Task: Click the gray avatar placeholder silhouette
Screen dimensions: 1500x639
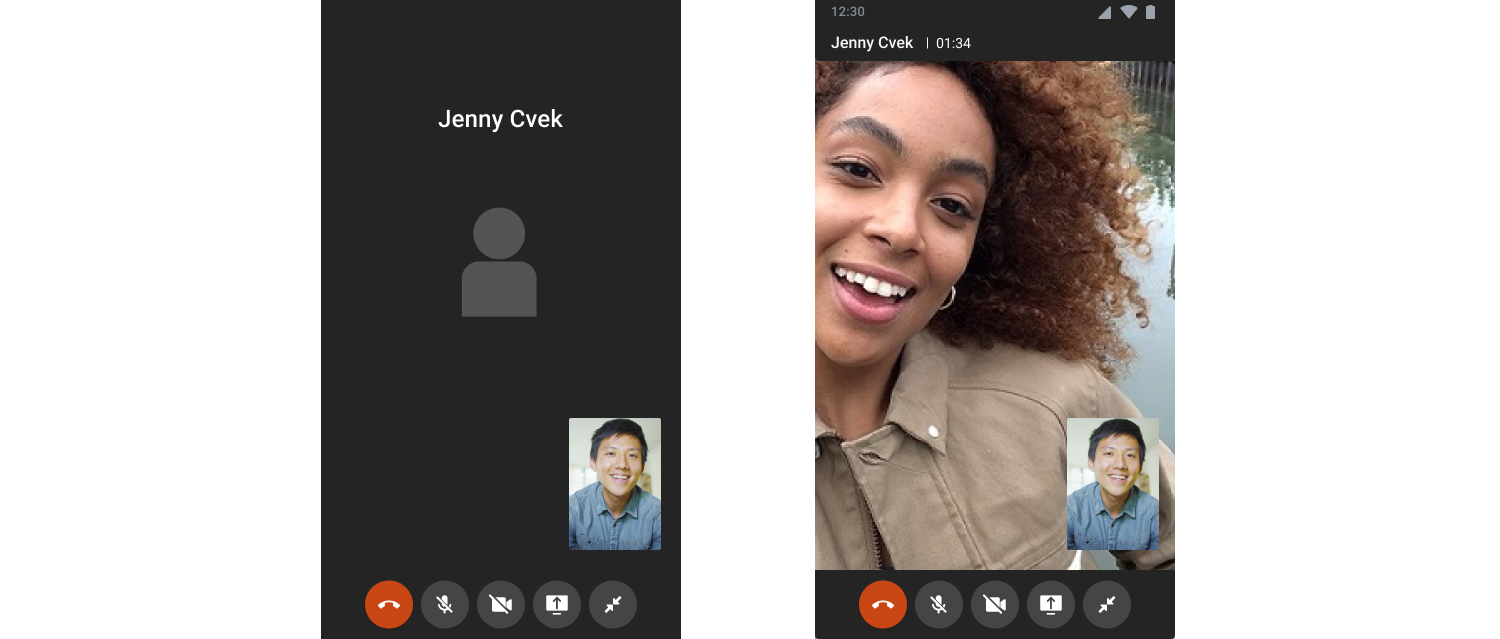Action: point(499,263)
